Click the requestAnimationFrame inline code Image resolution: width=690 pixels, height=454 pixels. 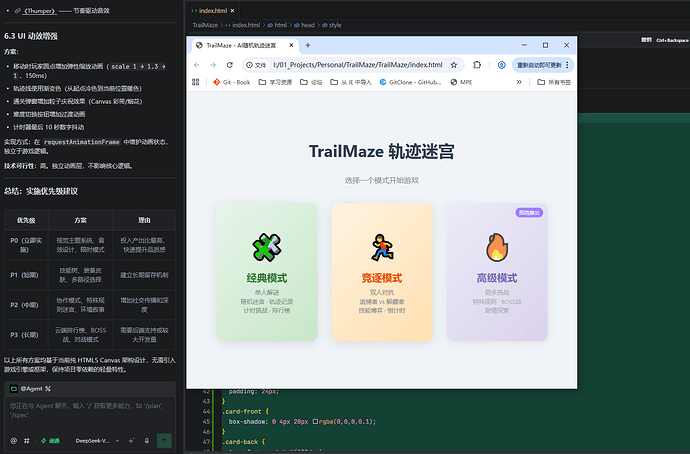[x=81, y=142]
